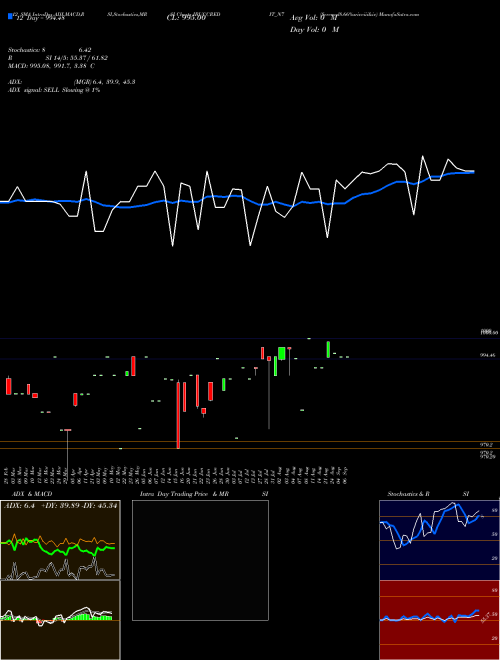
Task: Open the red RSI chart panel
Action: tap(439, 620)
